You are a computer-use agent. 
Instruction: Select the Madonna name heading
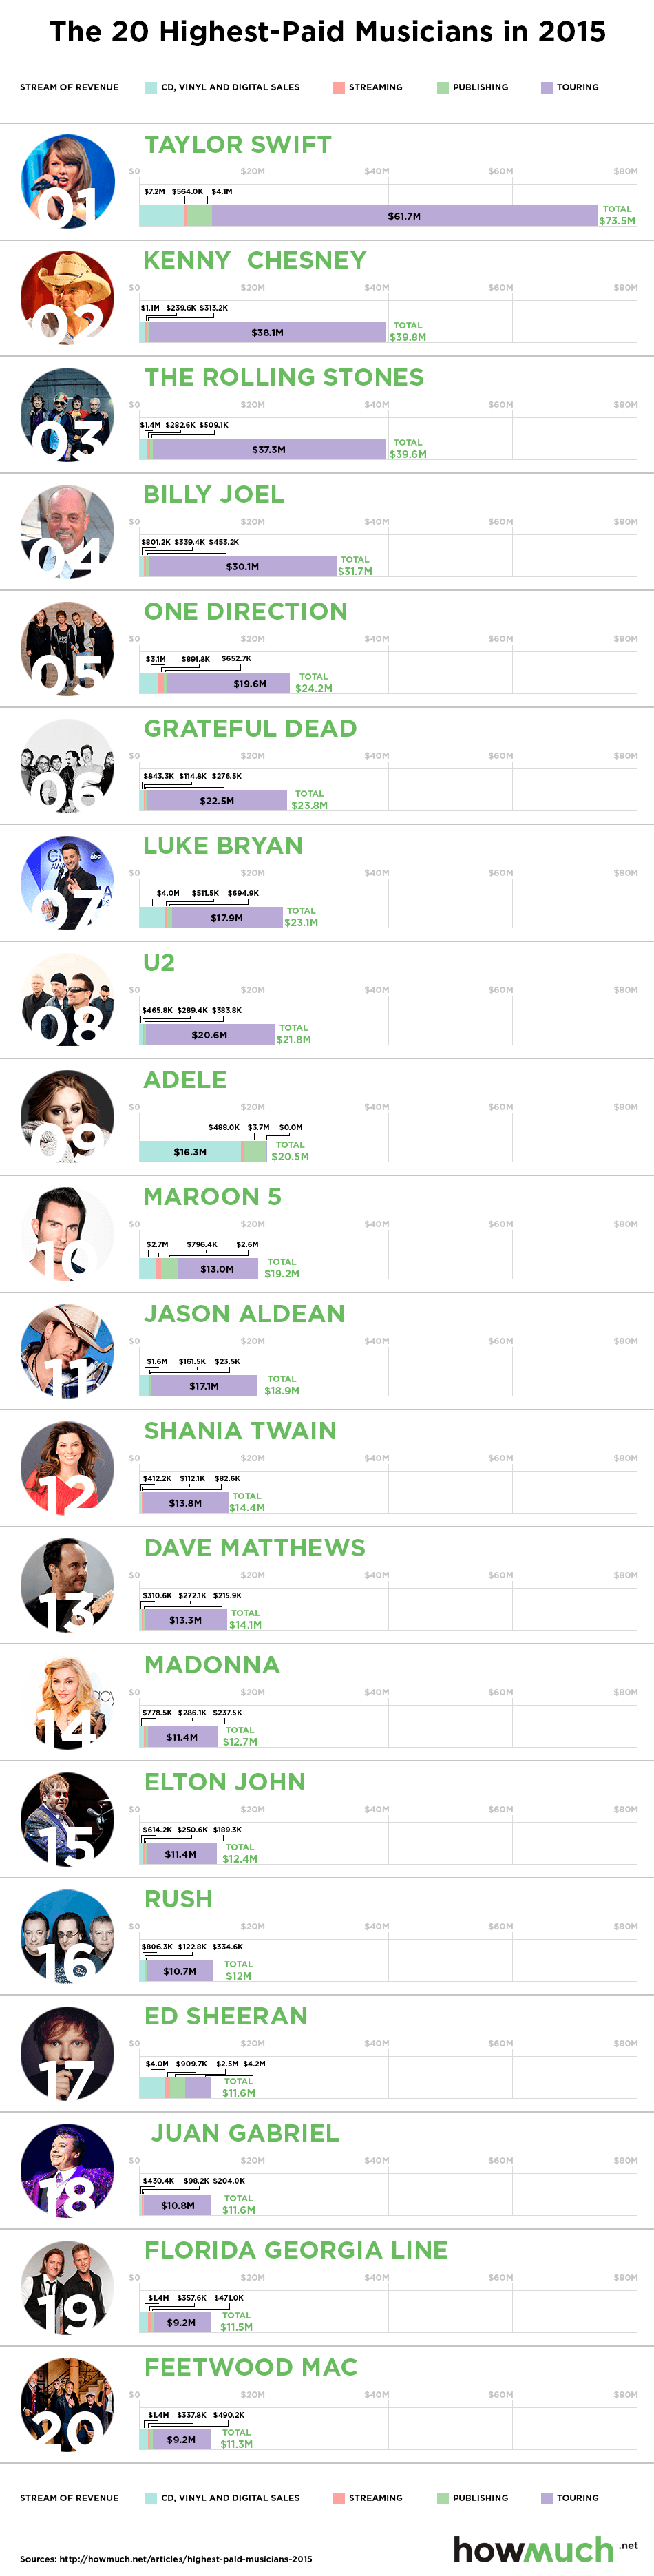tap(212, 1665)
